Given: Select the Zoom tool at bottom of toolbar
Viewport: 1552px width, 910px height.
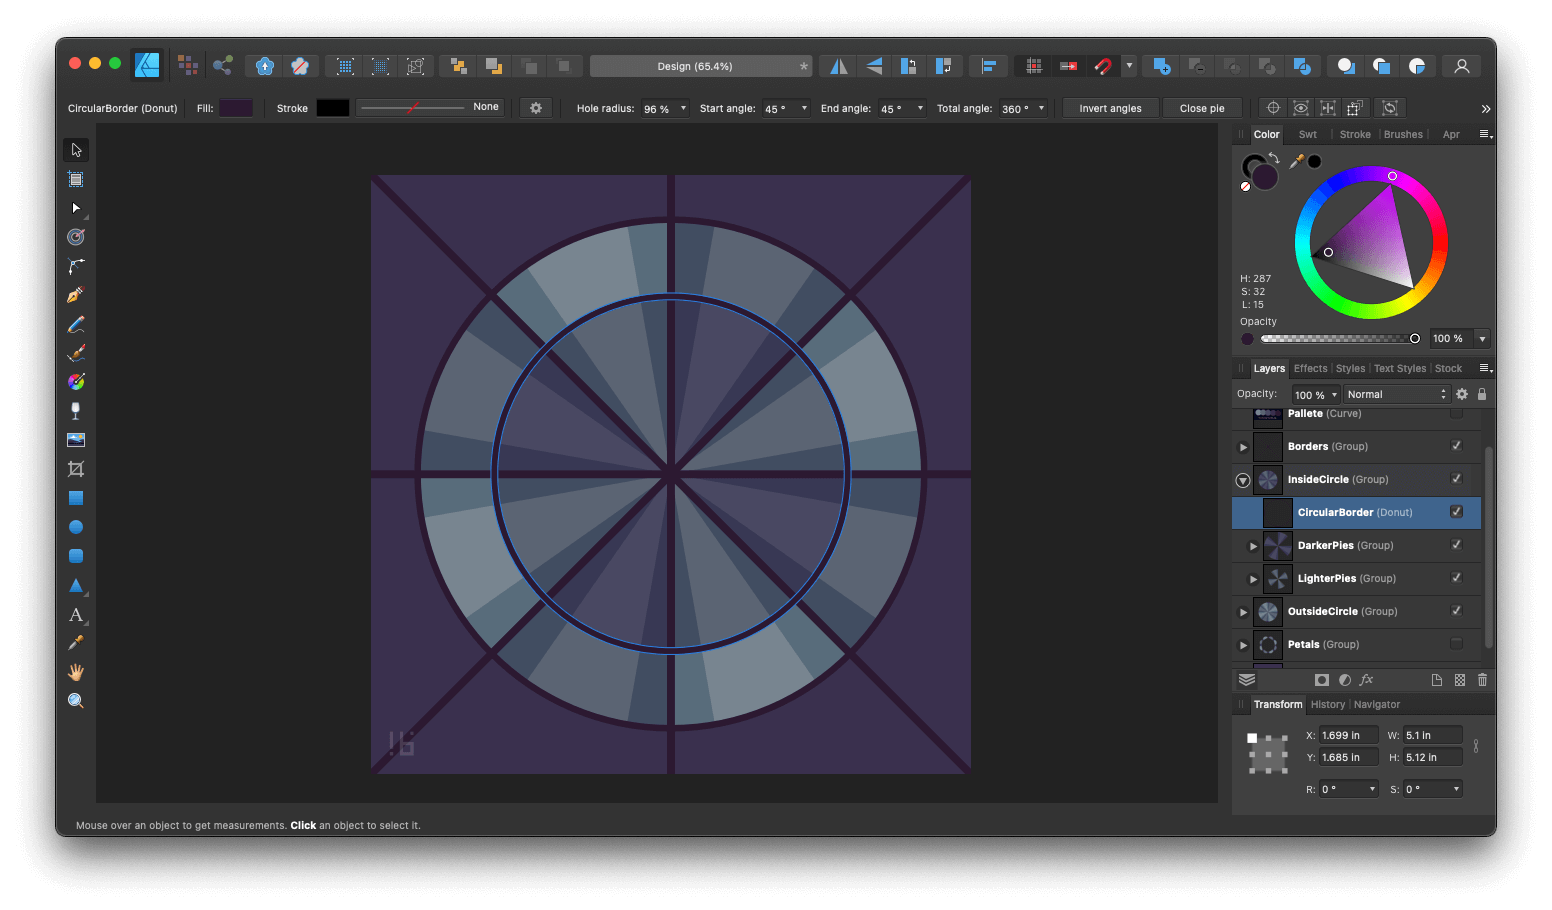Looking at the screenshot, I should pyautogui.click(x=75, y=700).
